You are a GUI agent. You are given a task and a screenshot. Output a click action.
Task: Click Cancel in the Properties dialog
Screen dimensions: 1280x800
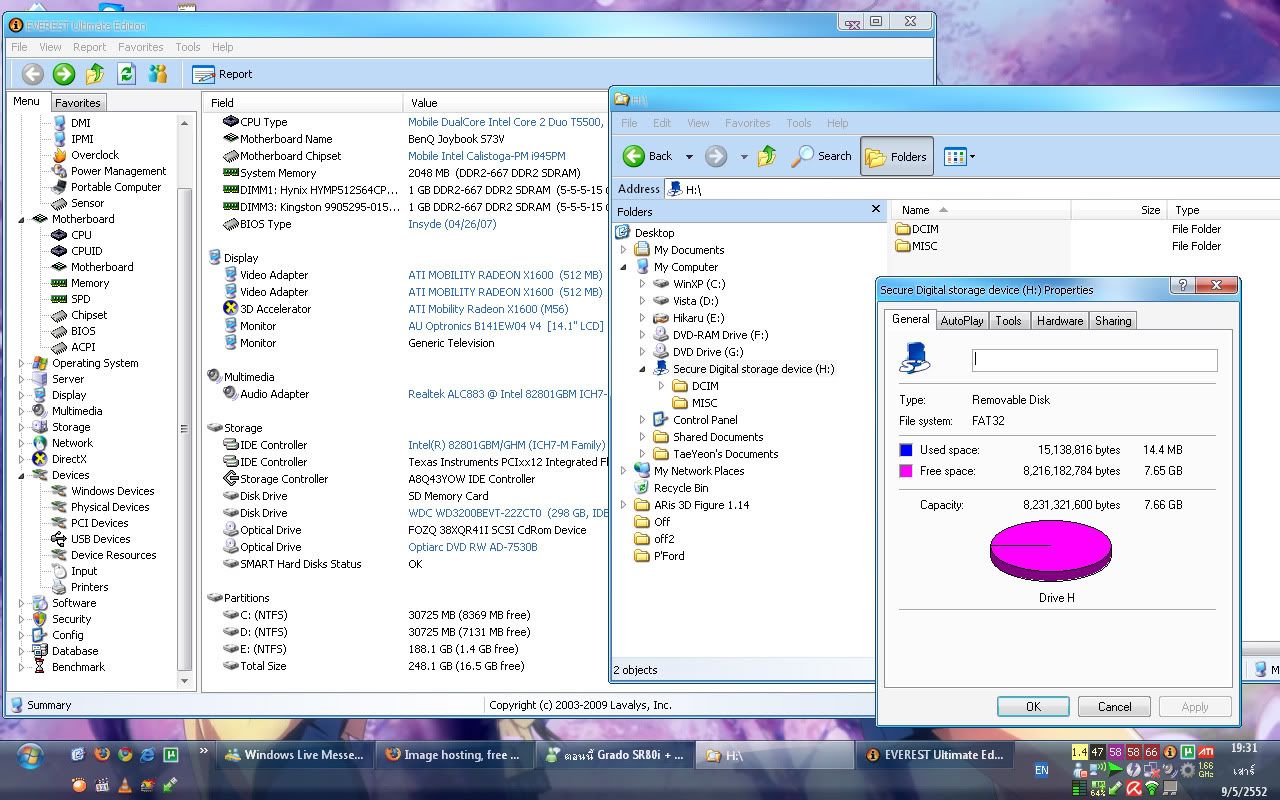pyautogui.click(x=1114, y=707)
